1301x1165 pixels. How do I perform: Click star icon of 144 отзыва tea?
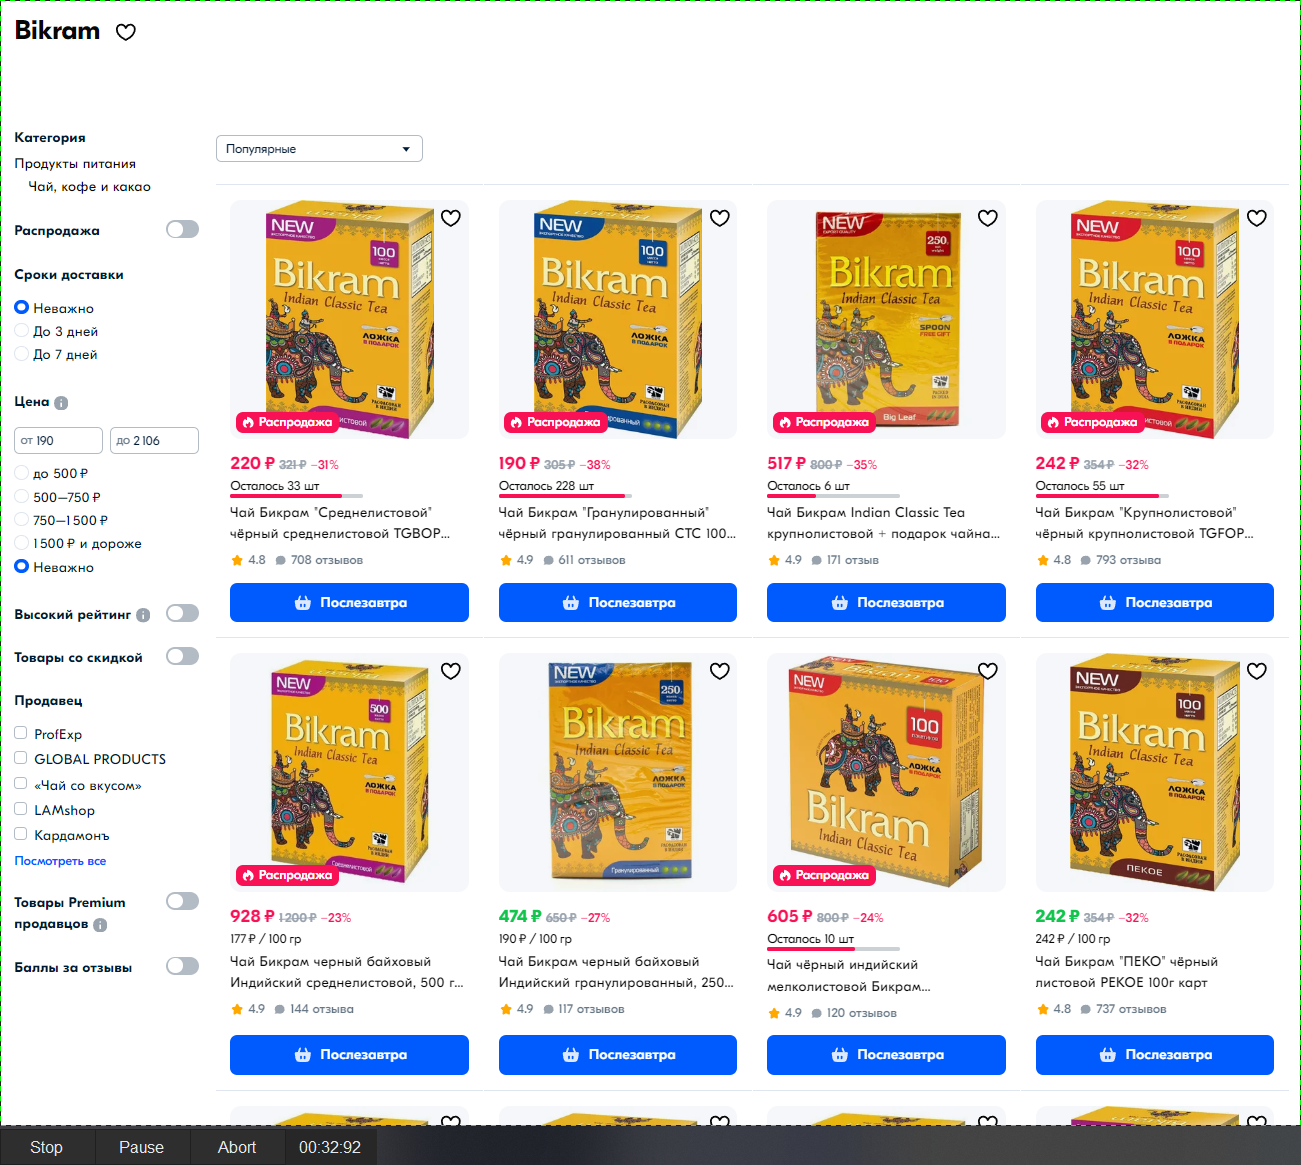(x=237, y=1009)
